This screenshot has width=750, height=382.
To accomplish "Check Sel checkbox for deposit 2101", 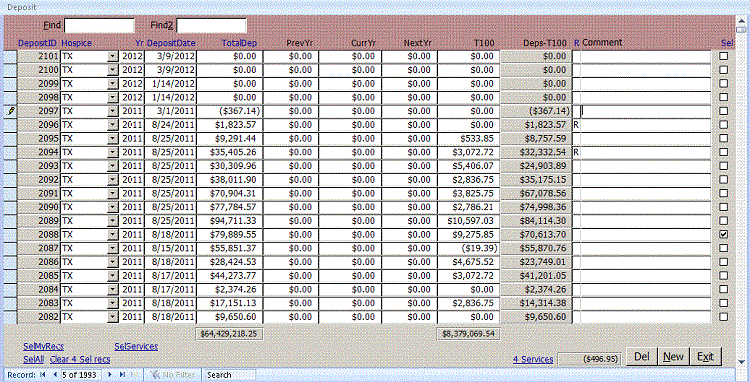I will [x=724, y=56].
